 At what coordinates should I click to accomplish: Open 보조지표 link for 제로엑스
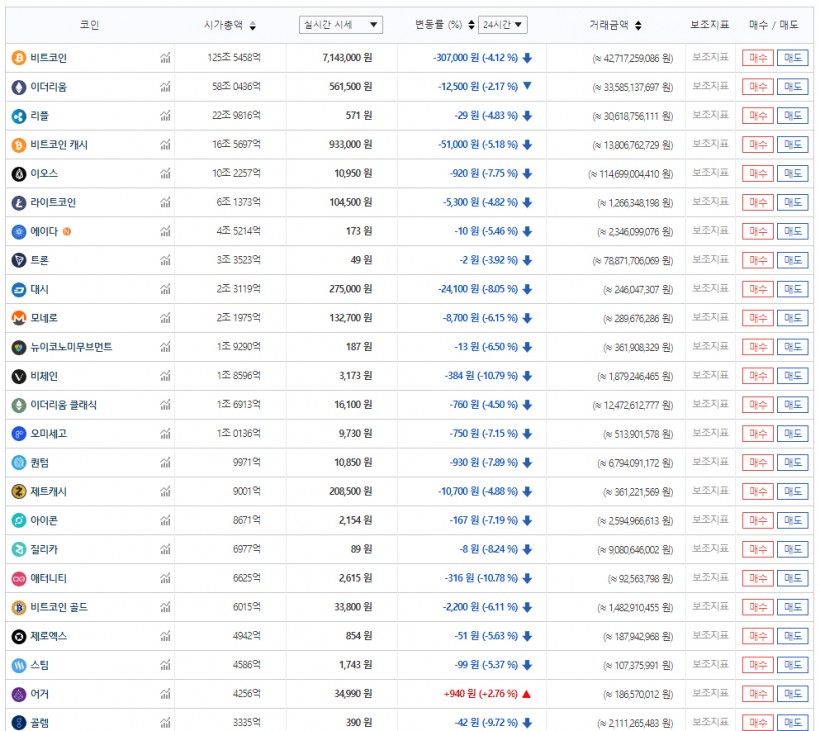(x=710, y=635)
